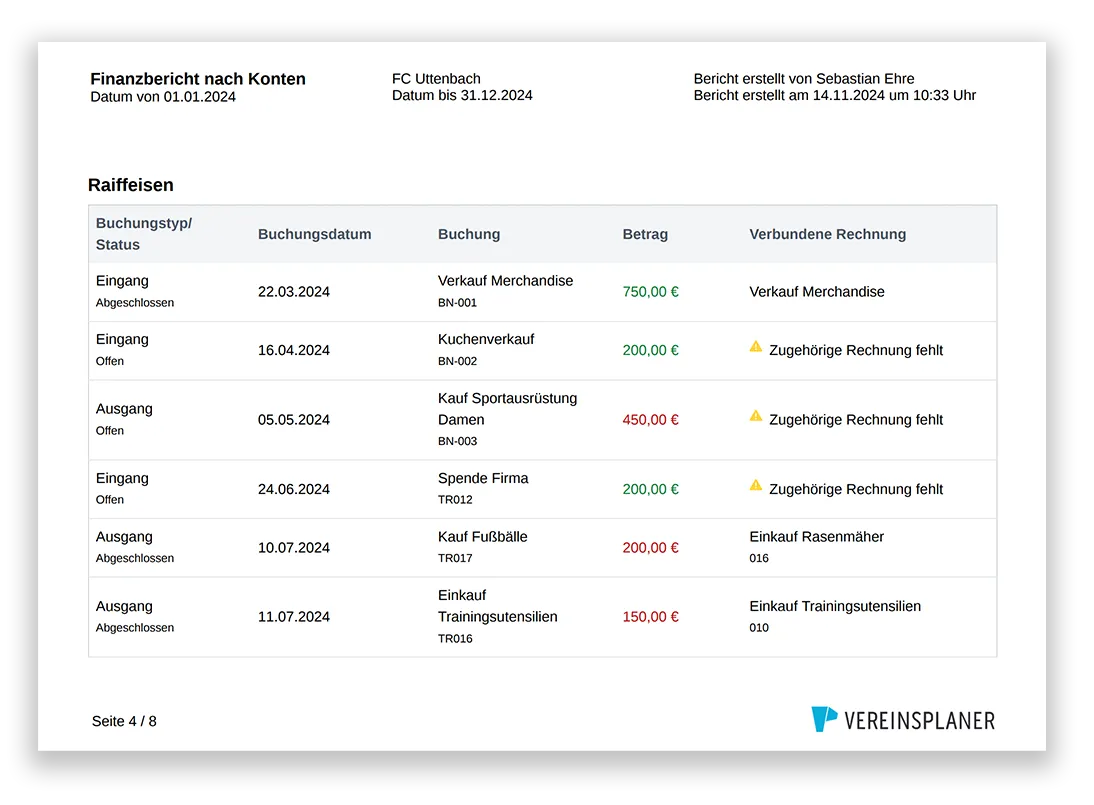The height and width of the screenshot is (805, 1094).
Task: Click the Verbundene Rechnung column header
Action: pos(827,234)
